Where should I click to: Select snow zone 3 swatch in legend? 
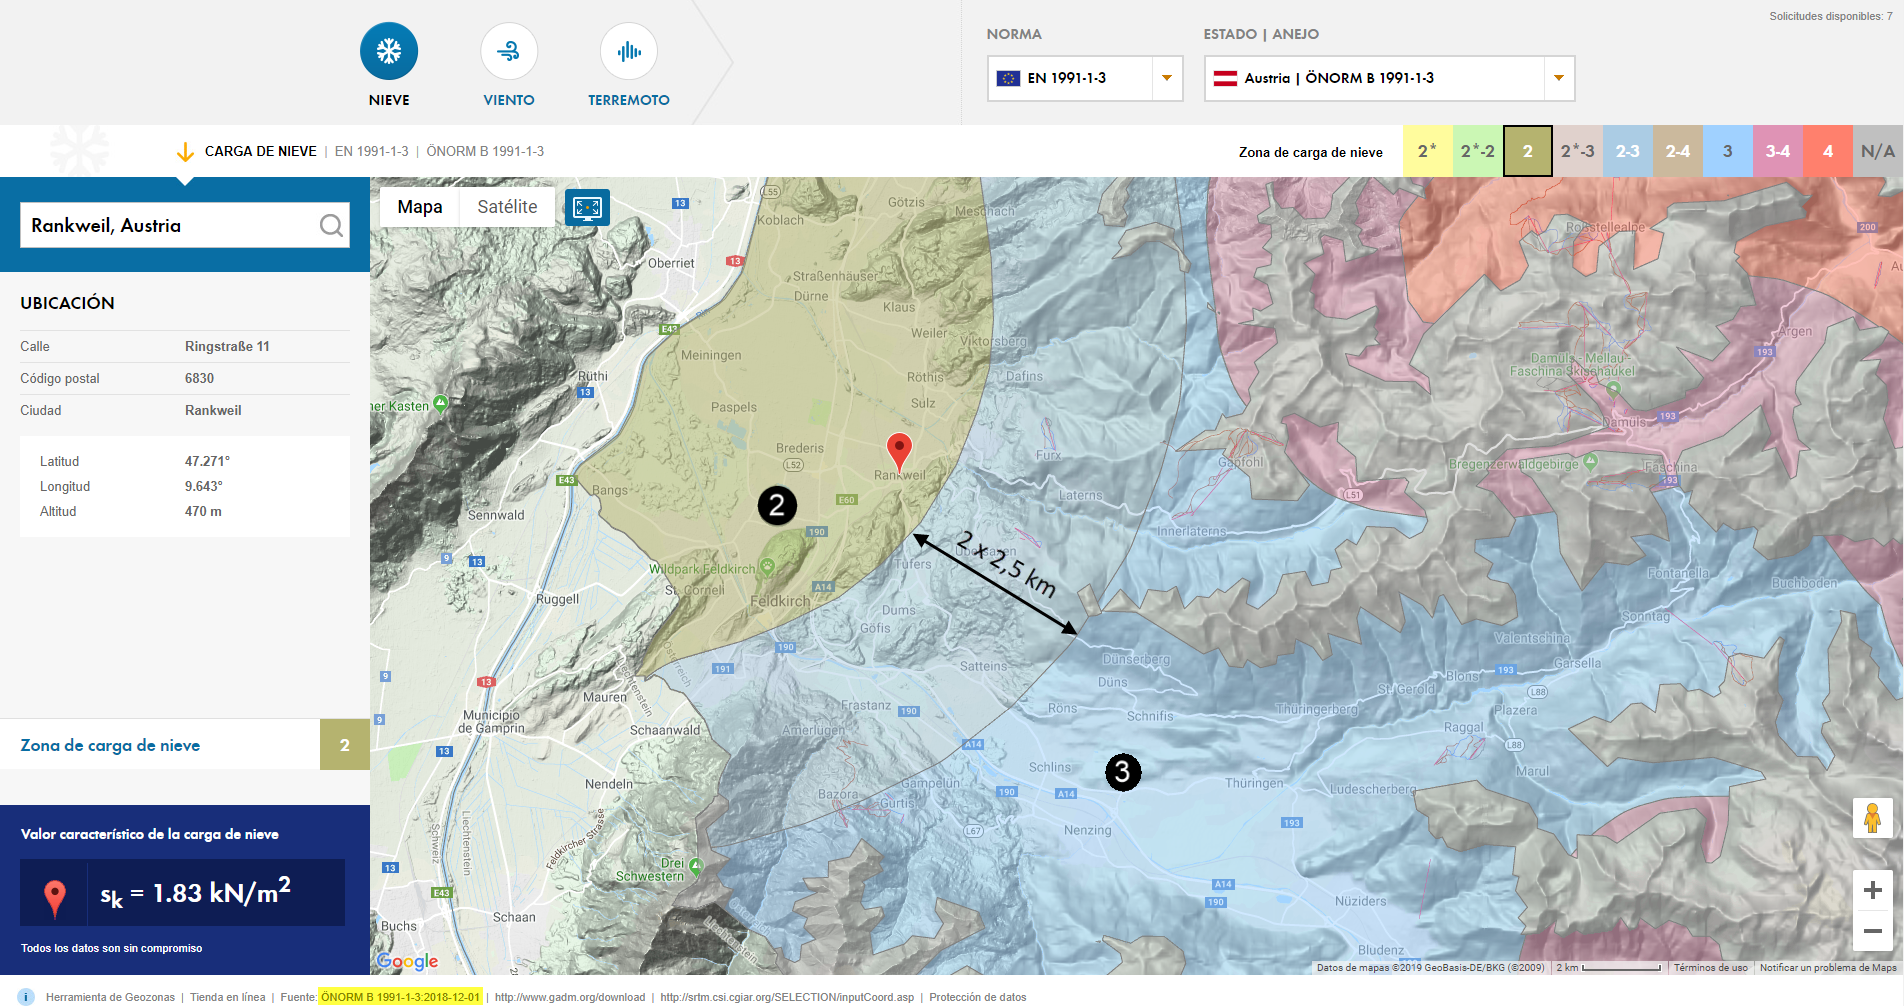[1728, 151]
